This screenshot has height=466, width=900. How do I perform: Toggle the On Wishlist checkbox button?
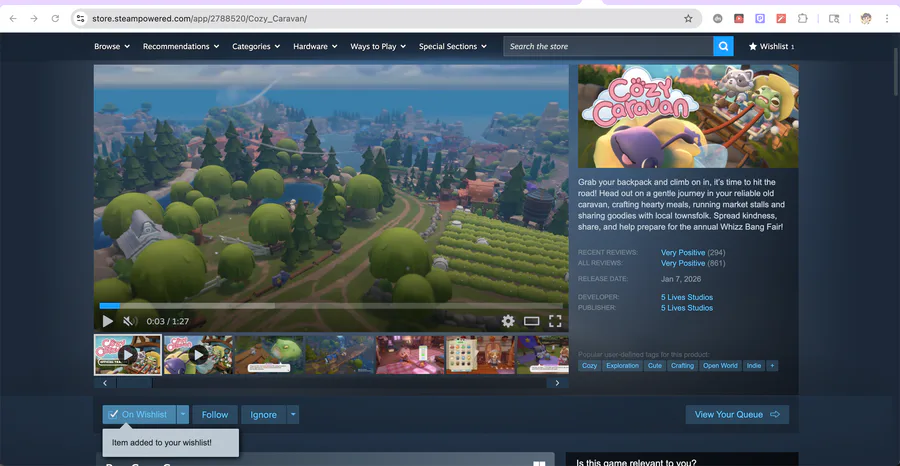coord(139,414)
